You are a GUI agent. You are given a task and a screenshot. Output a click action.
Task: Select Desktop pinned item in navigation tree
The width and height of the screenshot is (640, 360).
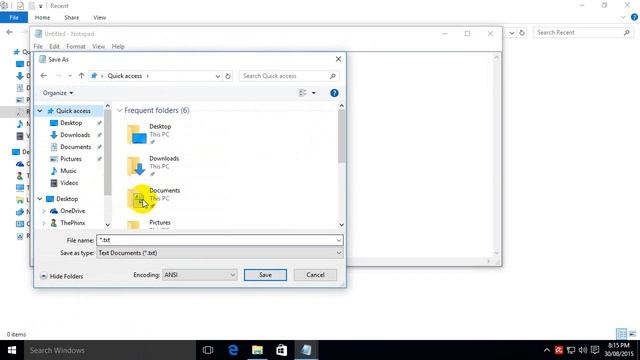click(71, 123)
